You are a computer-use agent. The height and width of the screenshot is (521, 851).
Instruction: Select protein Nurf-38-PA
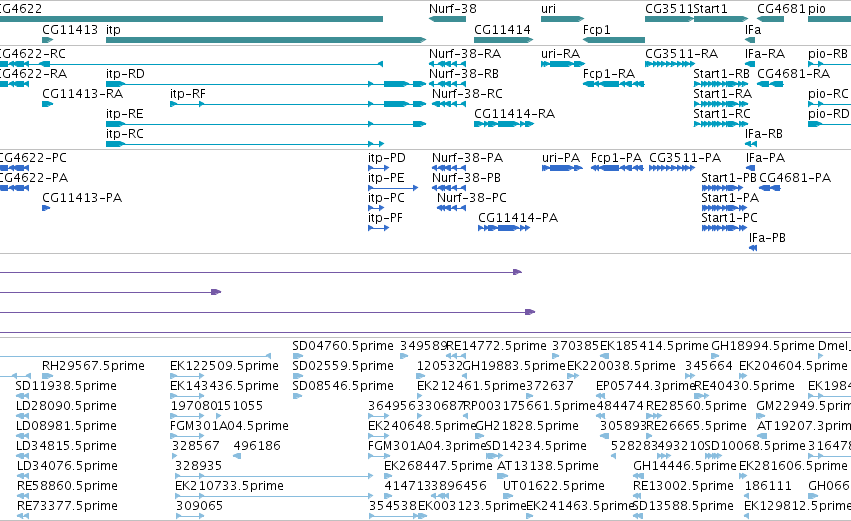click(467, 158)
